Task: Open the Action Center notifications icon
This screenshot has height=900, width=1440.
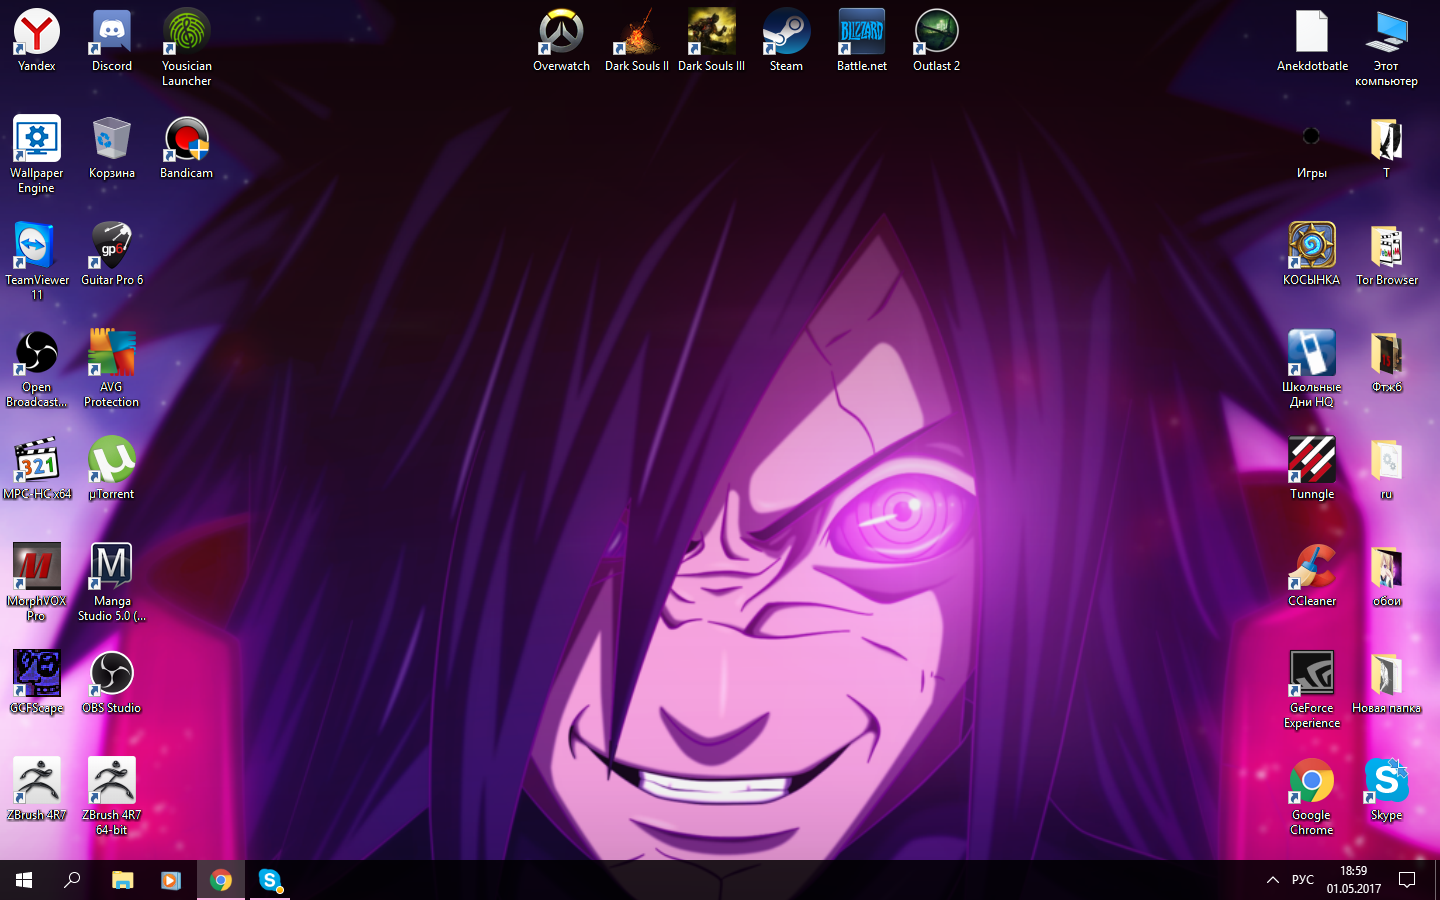Action: point(1407,880)
